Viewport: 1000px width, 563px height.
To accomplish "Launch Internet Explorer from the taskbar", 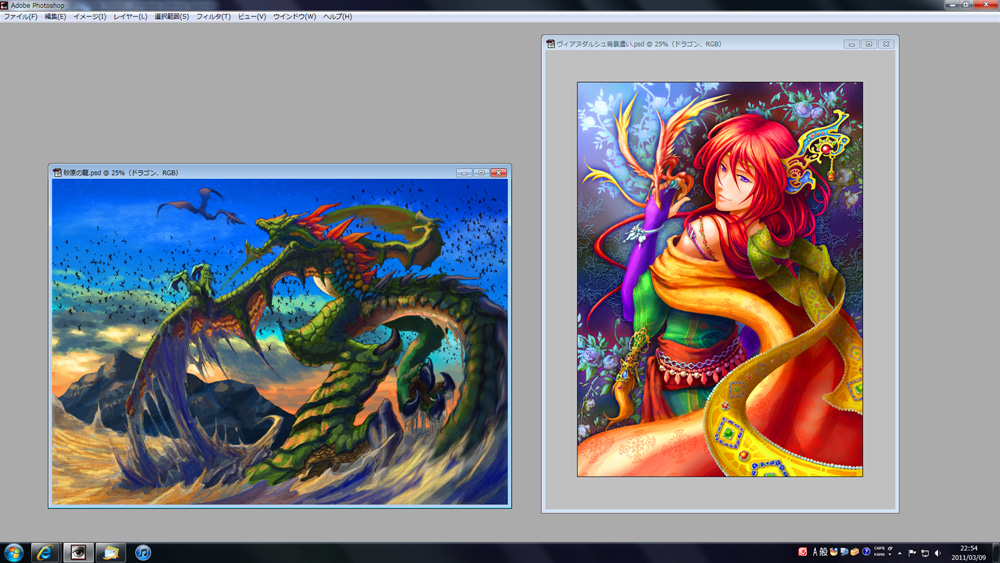I will (x=45, y=552).
